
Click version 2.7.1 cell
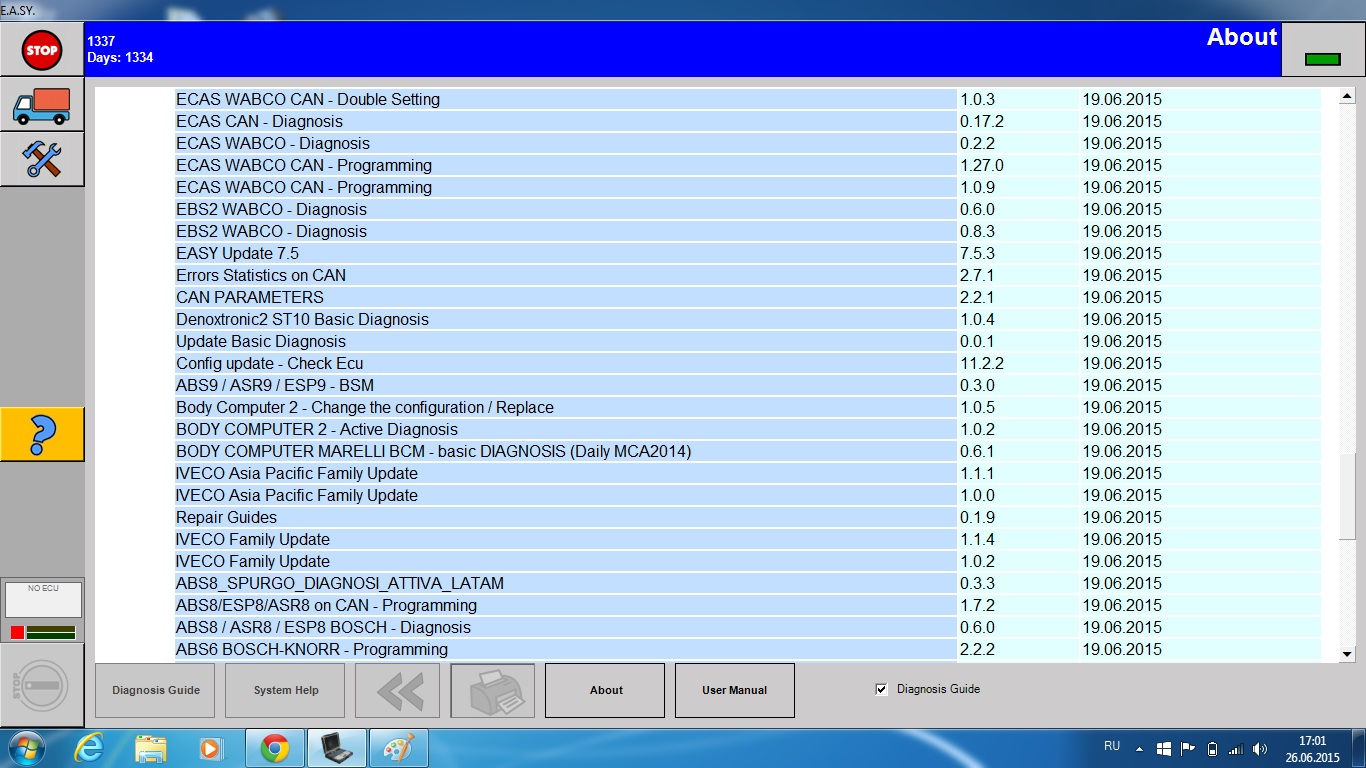(1018, 275)
